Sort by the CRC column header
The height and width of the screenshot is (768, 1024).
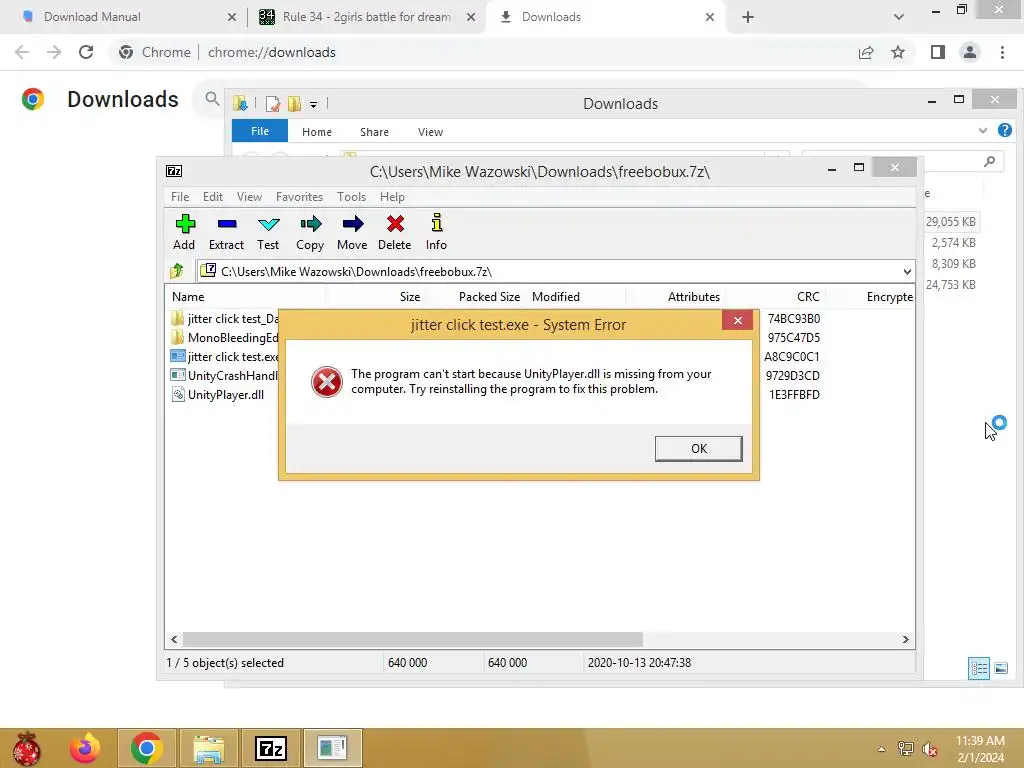(x=776, y=296)
